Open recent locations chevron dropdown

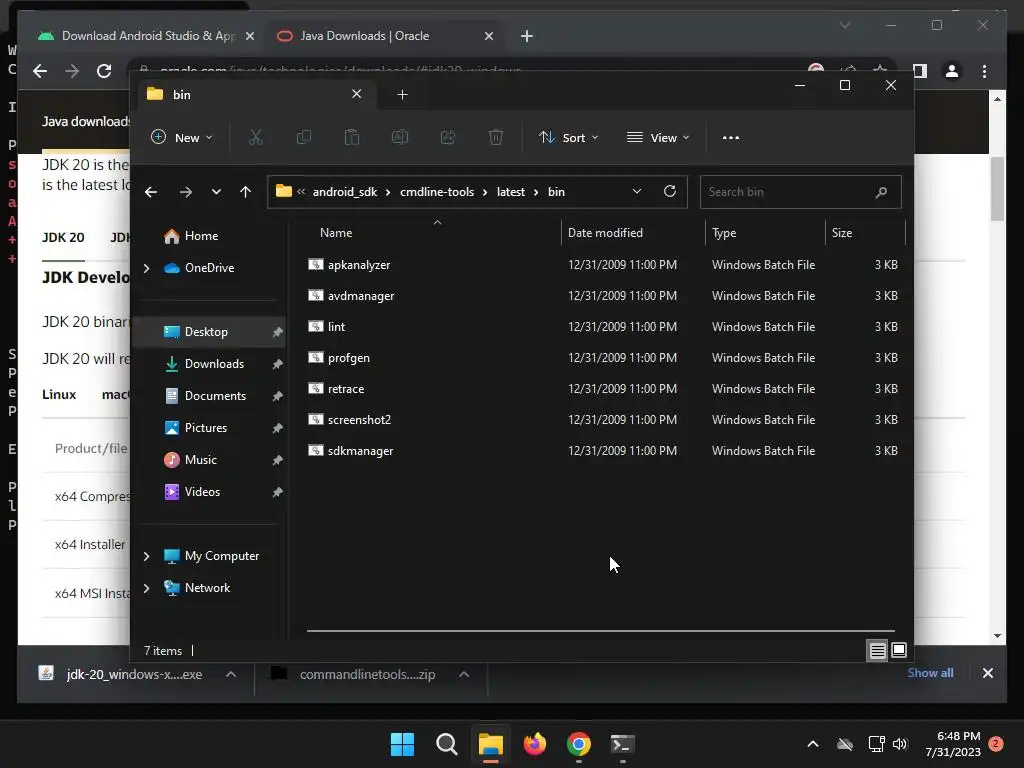point(216,192)
